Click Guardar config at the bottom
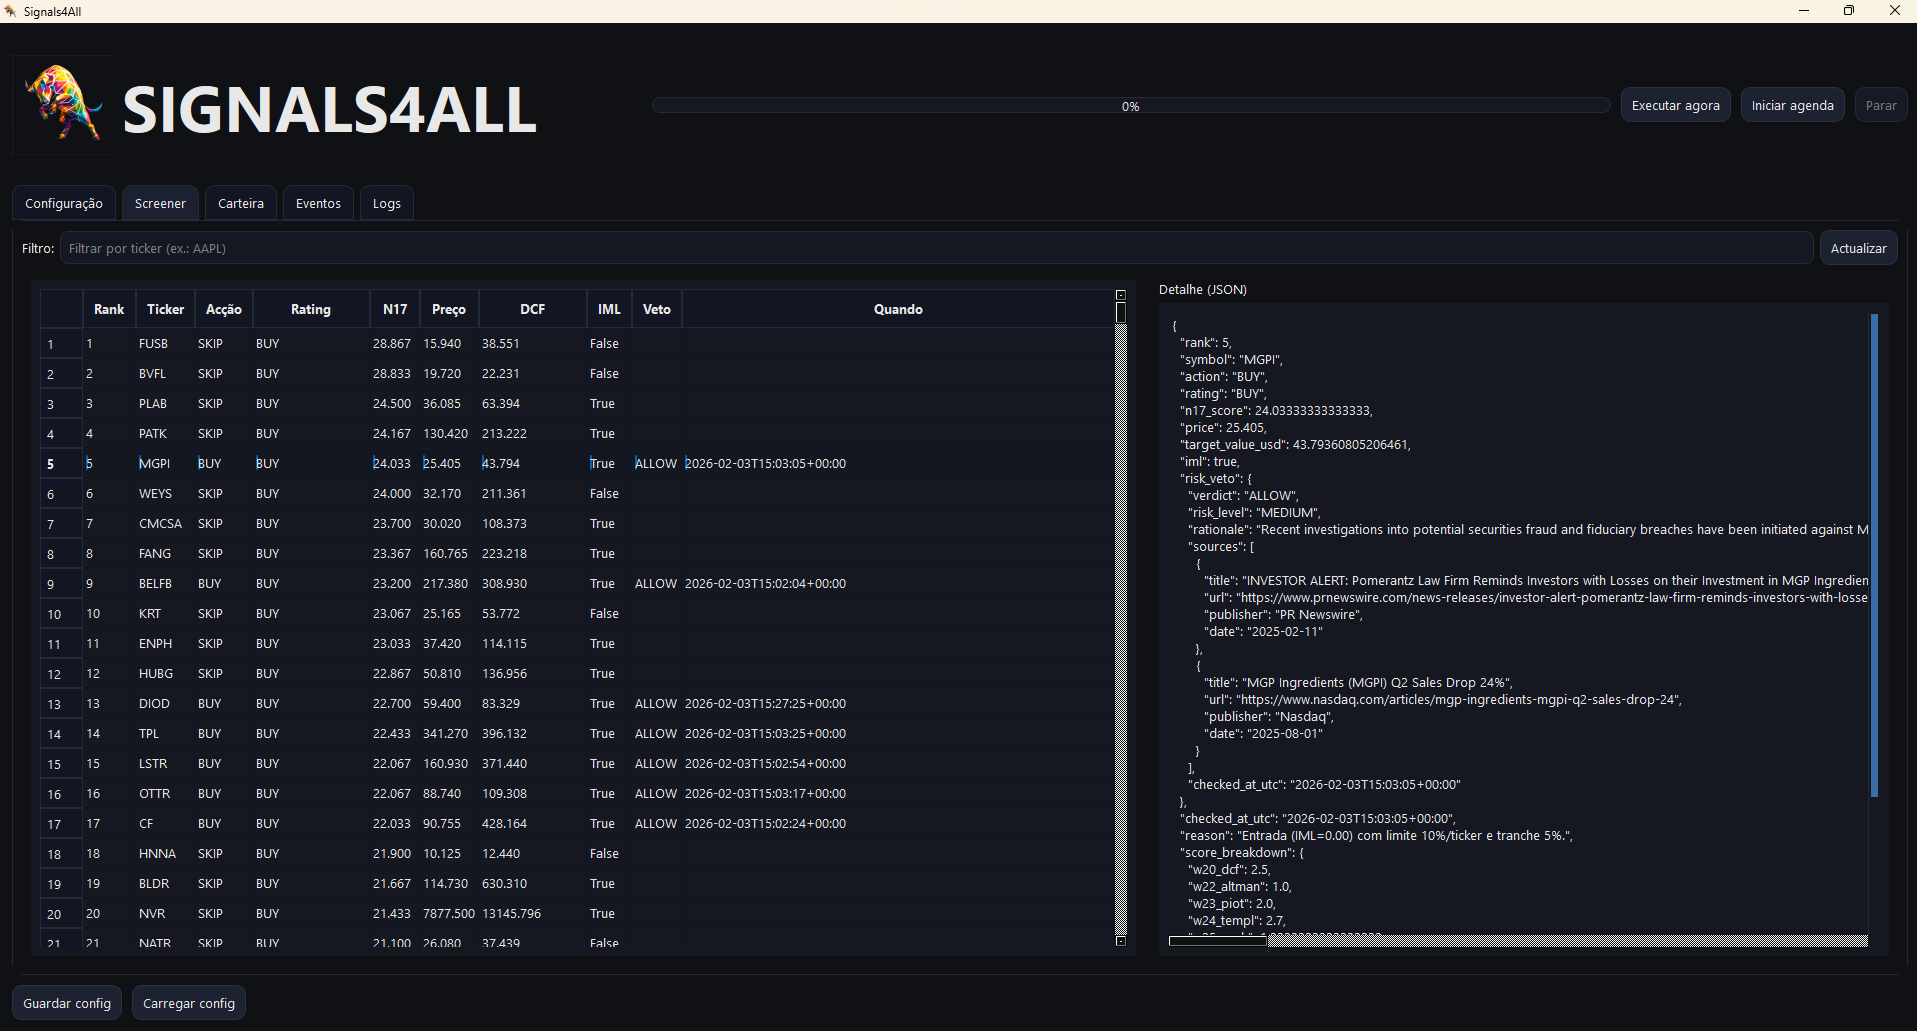Screen dimensions: 1917x1031 point(66,1002)
